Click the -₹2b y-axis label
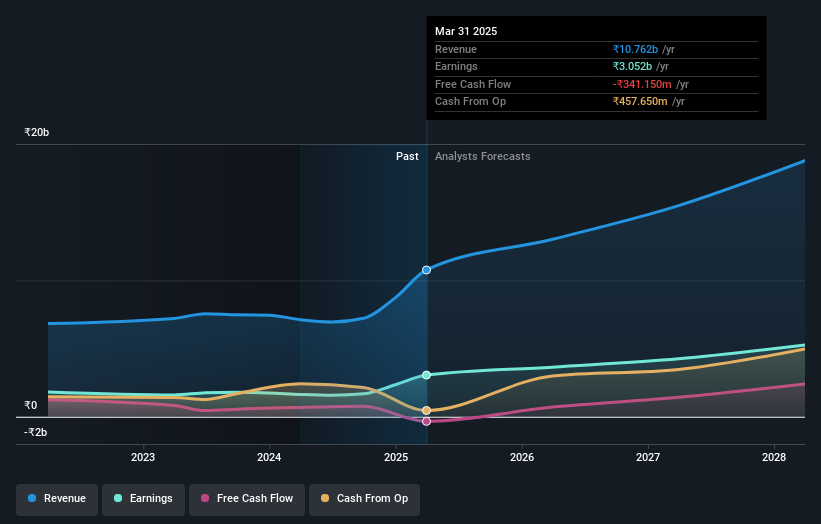 coord(36,432)
